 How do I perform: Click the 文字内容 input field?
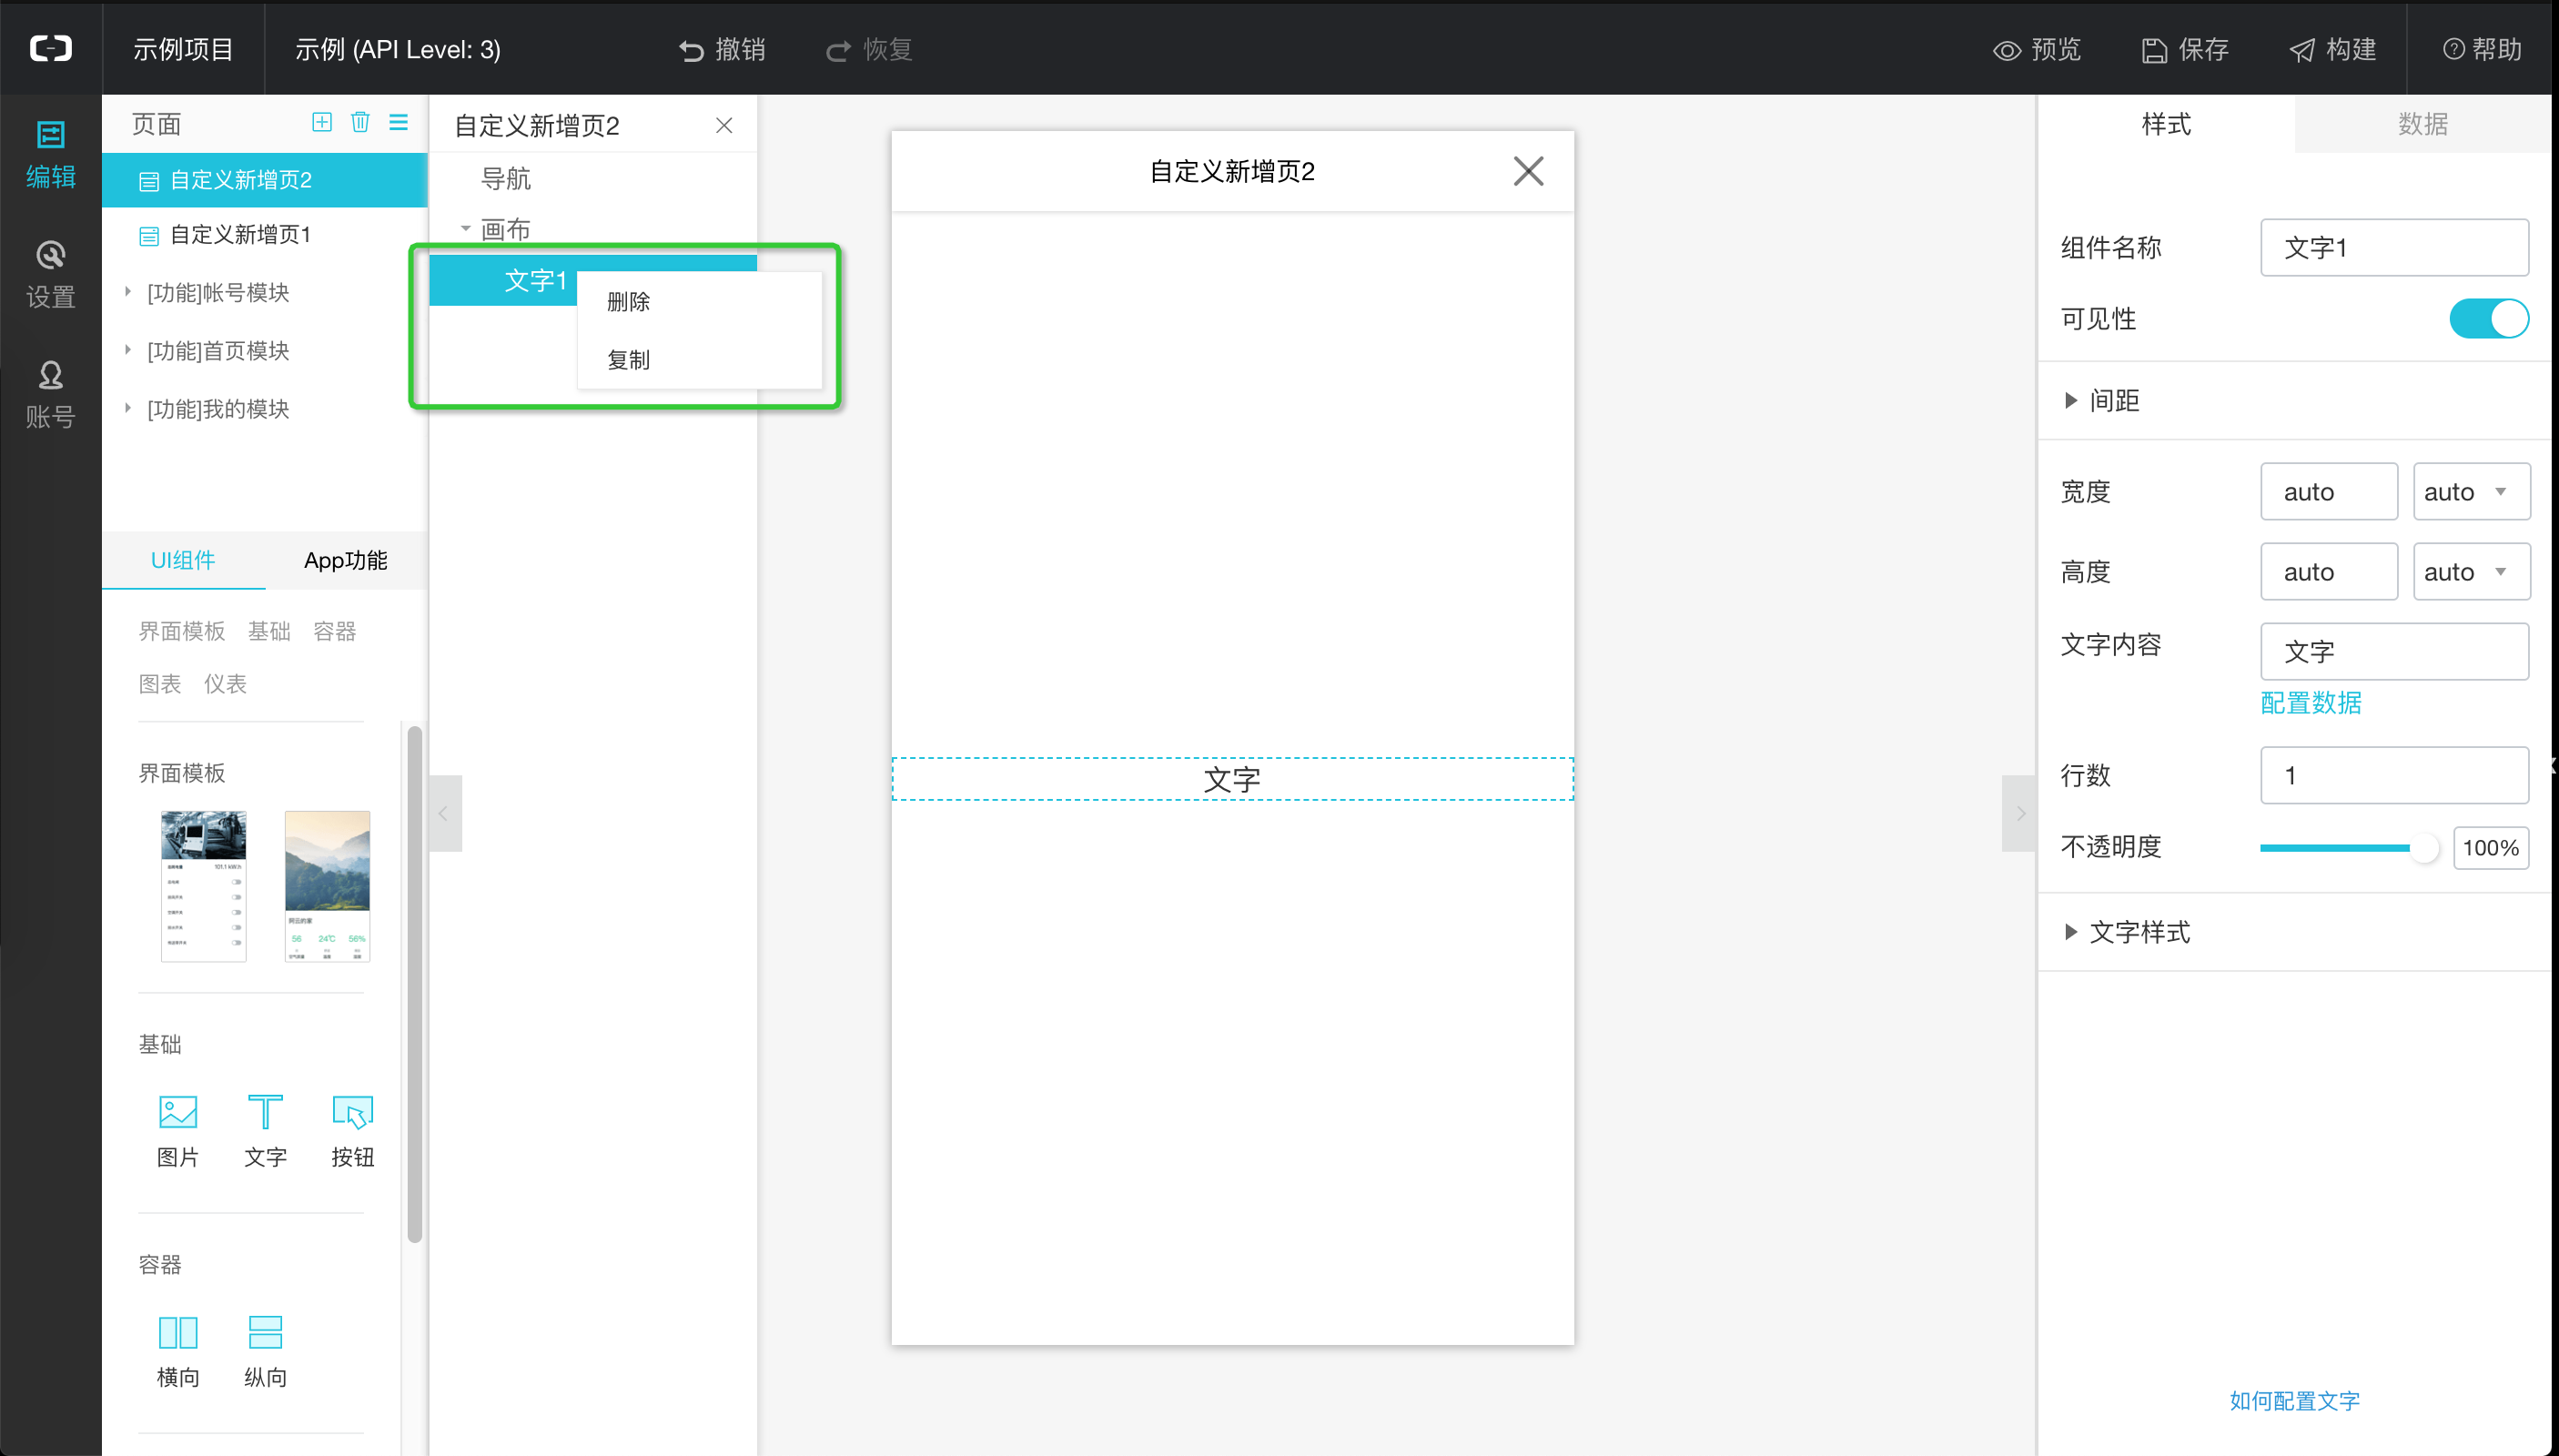click(x=2394, y=651)
